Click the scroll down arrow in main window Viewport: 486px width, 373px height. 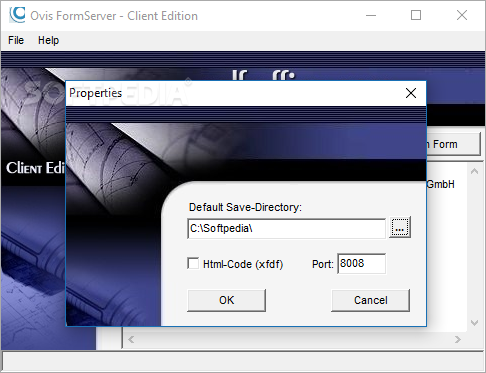click(474, 323)
